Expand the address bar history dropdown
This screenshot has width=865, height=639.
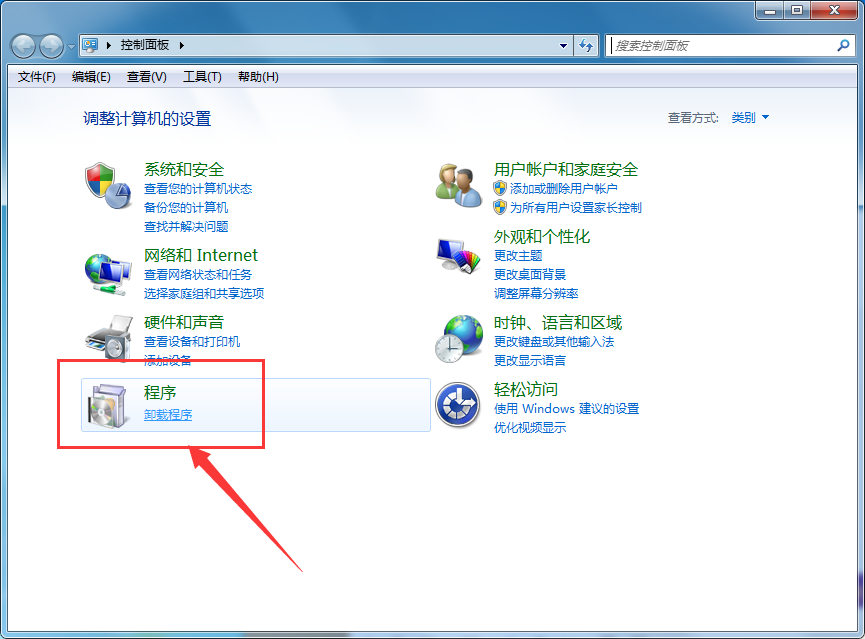coord(563,46)
